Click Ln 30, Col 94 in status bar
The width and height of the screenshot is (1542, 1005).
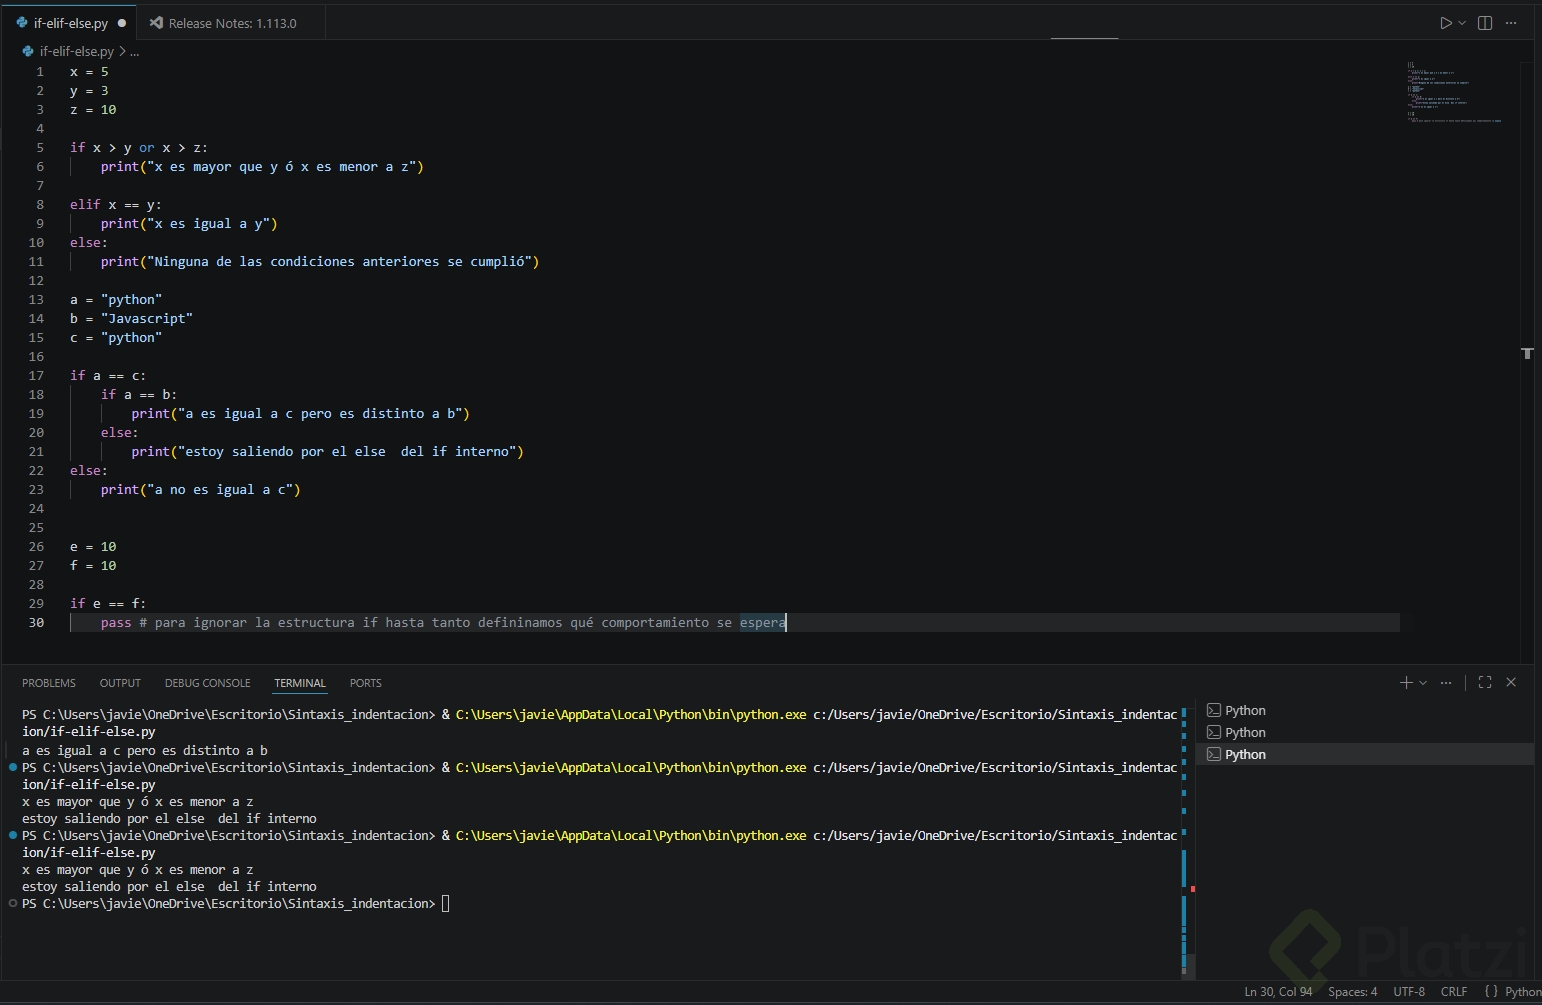pos(1278,992)
